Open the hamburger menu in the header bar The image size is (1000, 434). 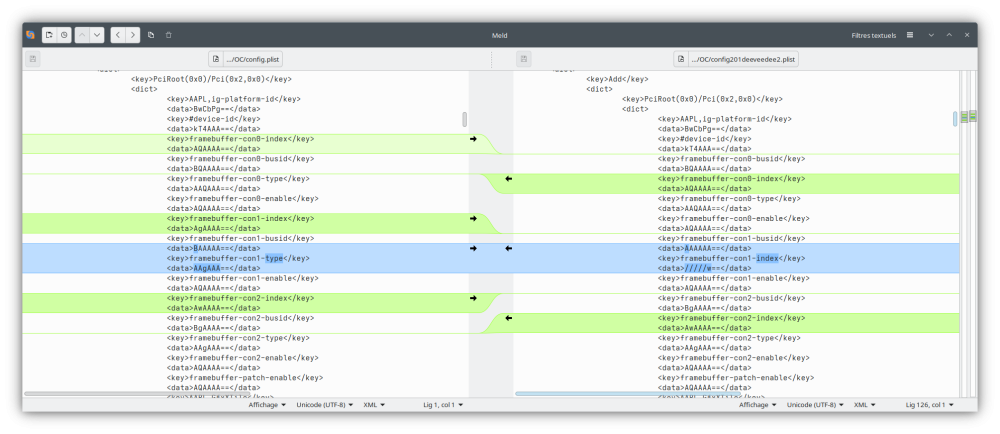tap(910, 35)
